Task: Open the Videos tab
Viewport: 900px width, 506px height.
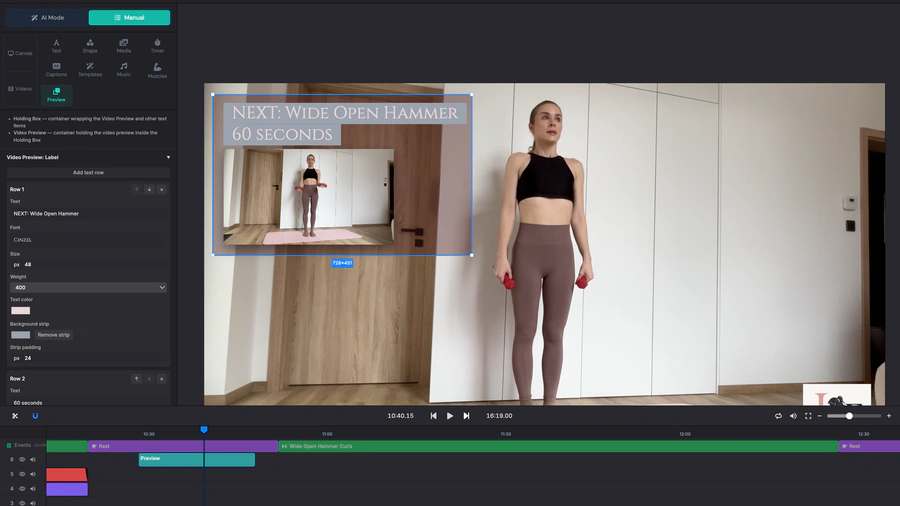Action: [20, 89]
